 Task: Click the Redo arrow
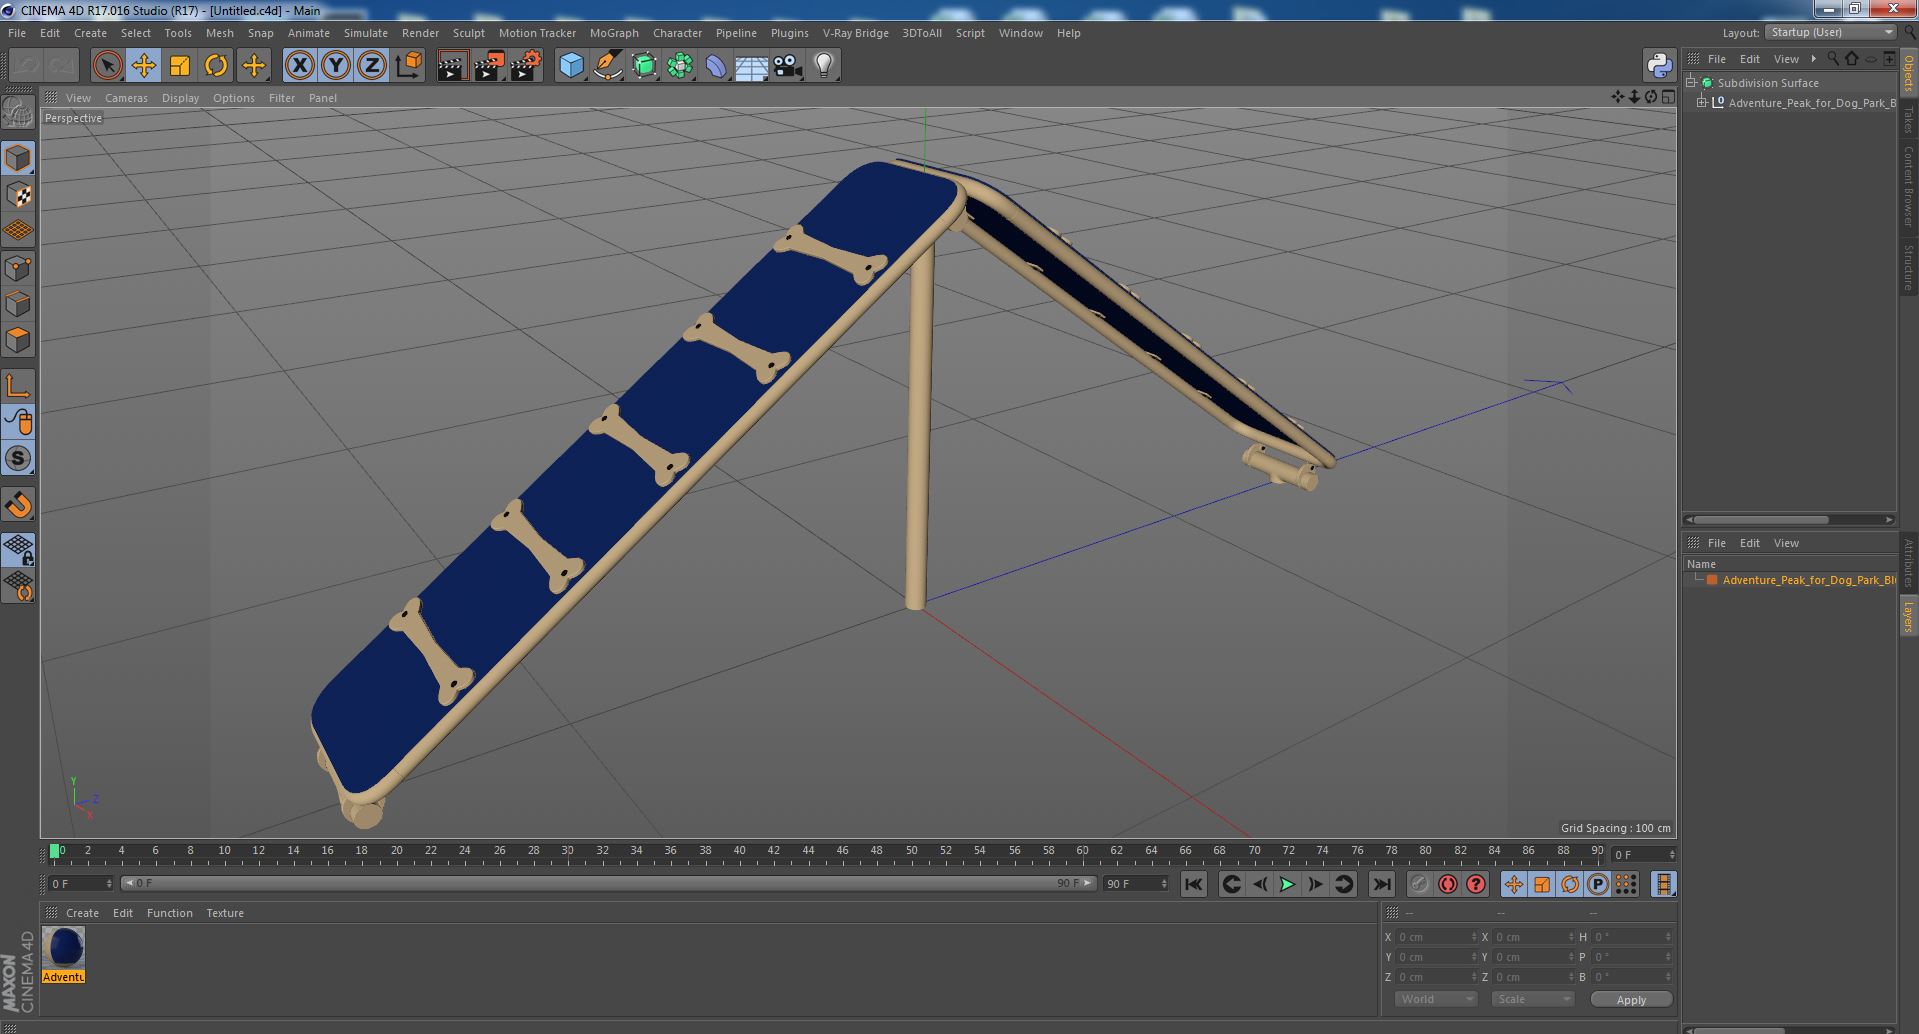(62, 66)
